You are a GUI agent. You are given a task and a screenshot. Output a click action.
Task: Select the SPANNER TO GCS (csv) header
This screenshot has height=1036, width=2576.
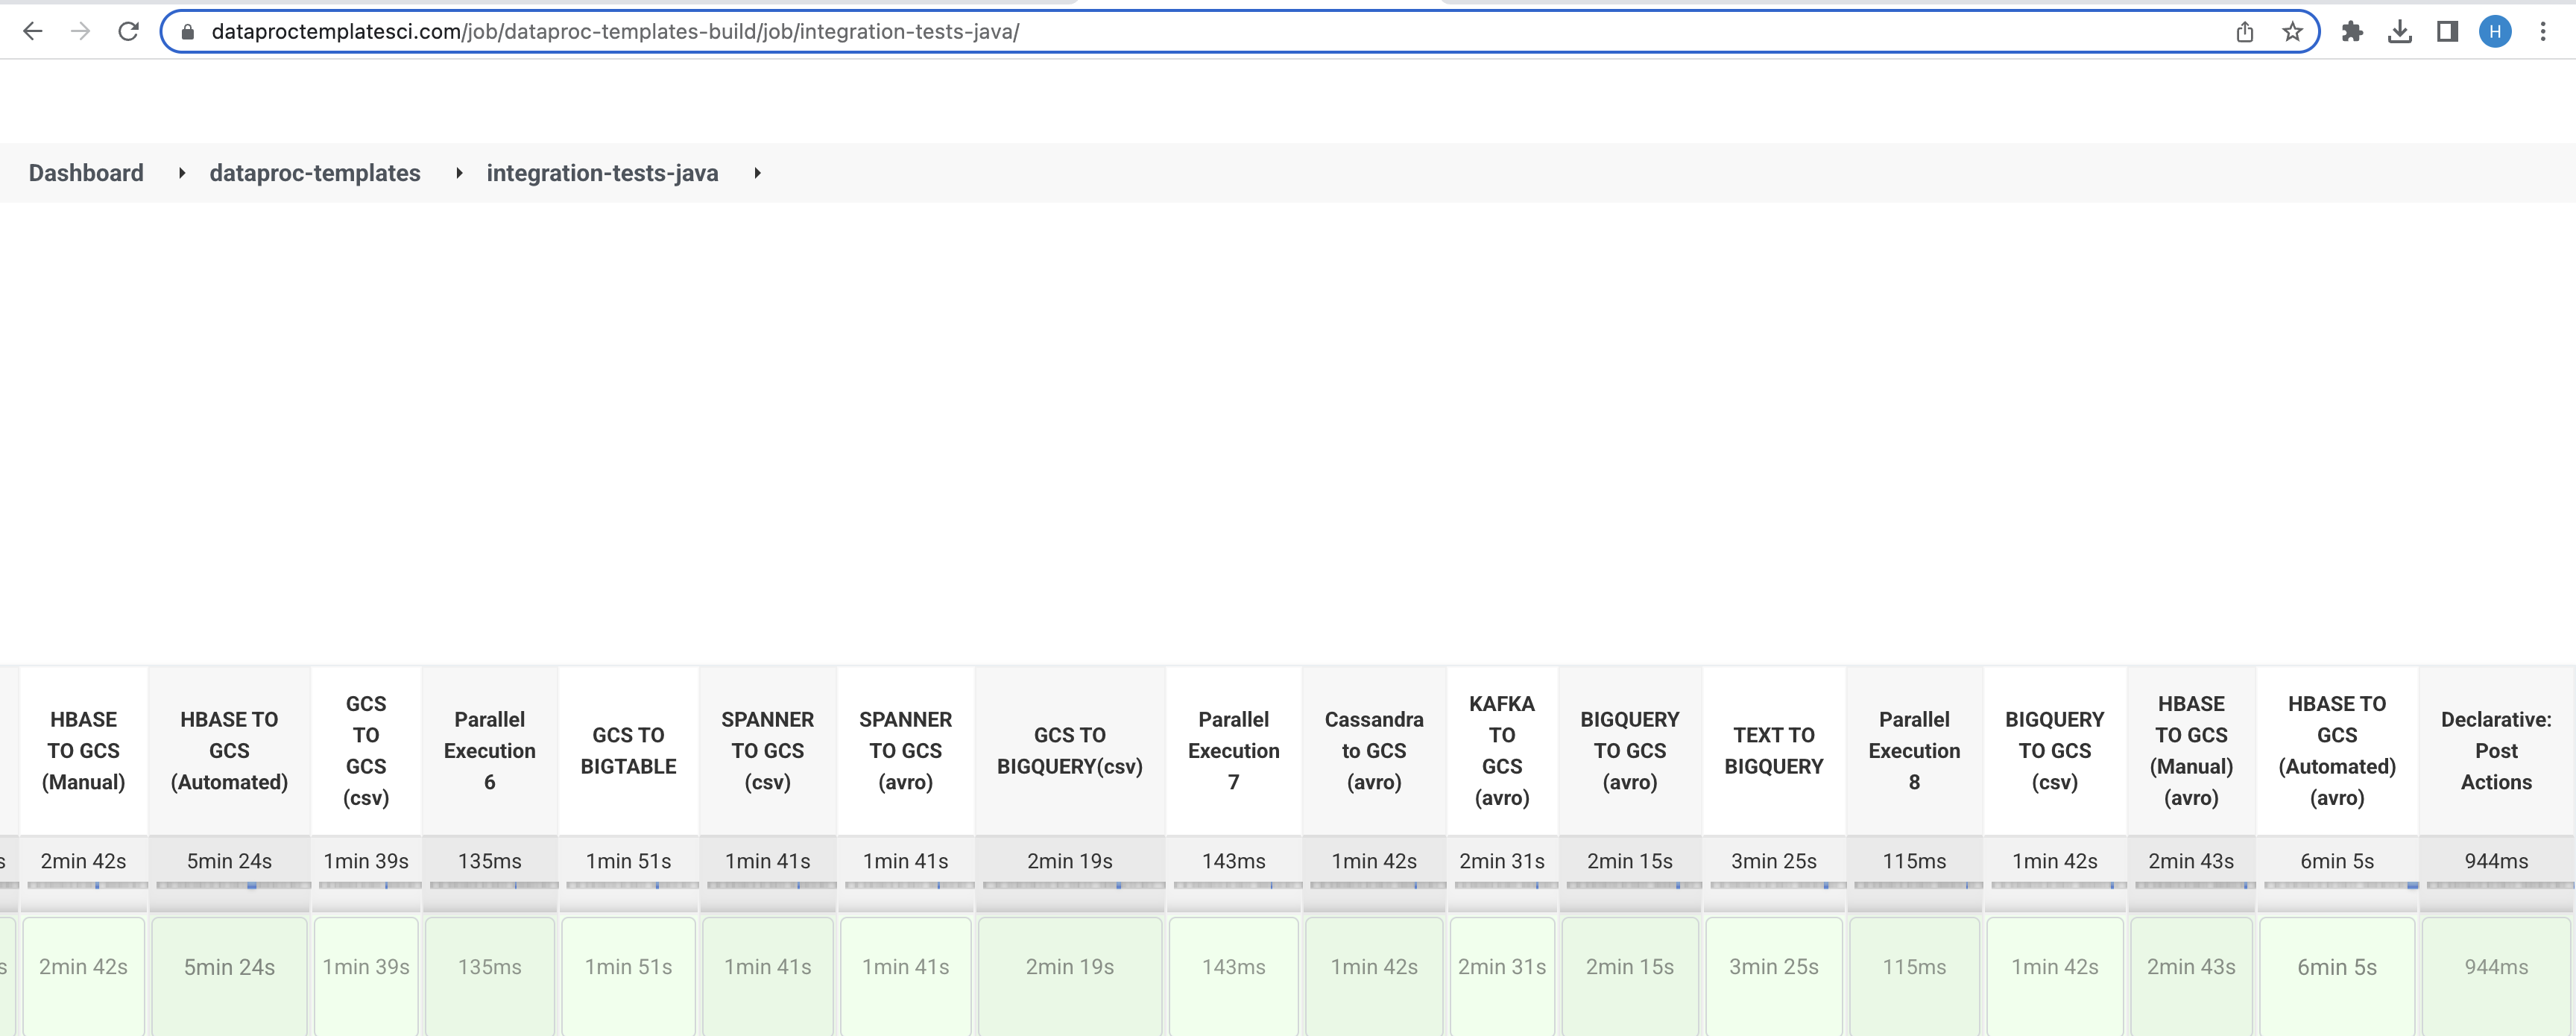pos(768,750)
